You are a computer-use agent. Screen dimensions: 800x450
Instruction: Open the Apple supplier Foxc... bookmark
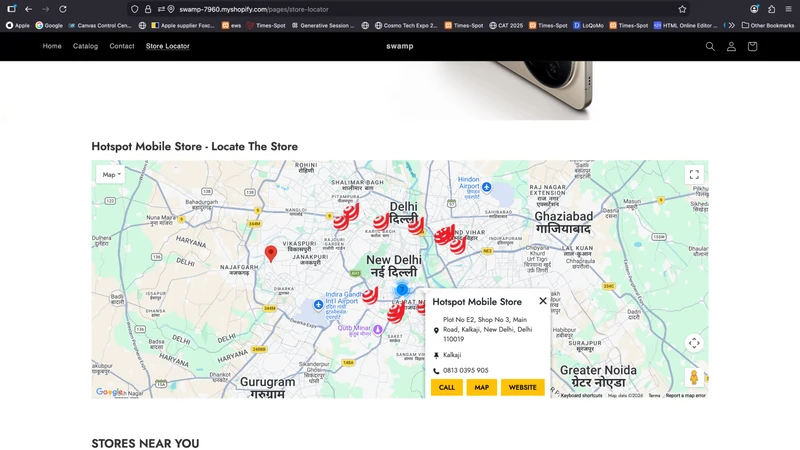[x=183, y=25]
